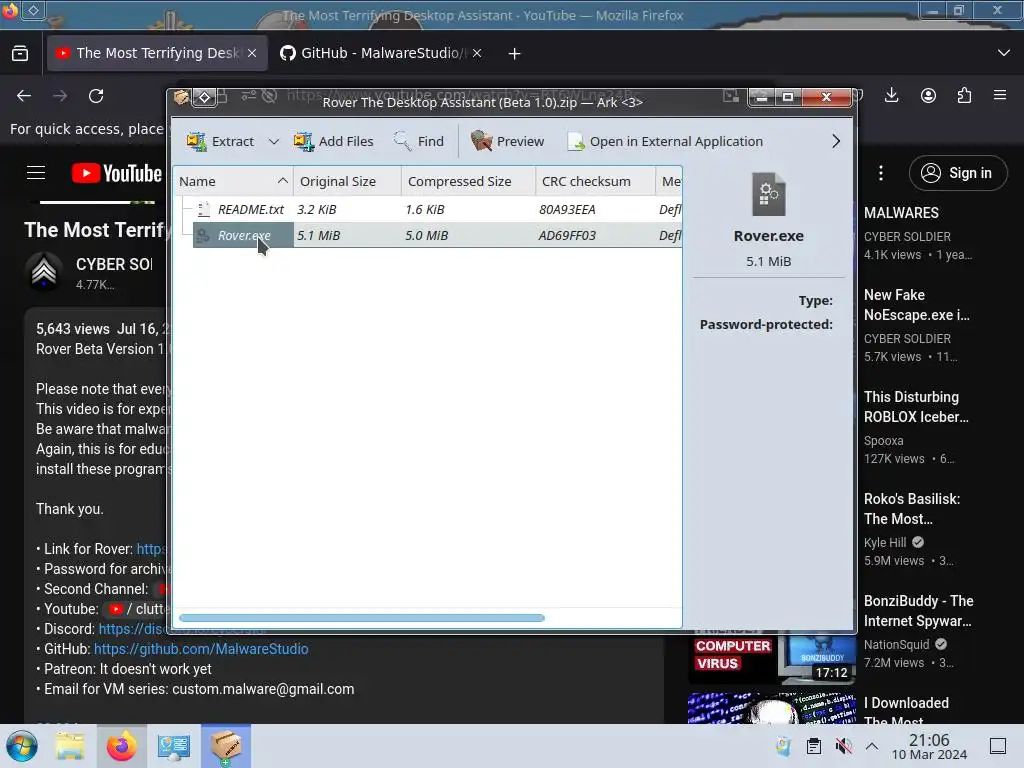Image resolution: width=1024 pixels, height=768 pixels.
Task: Sort by the Name column header
Action: [x=233, y=182]
